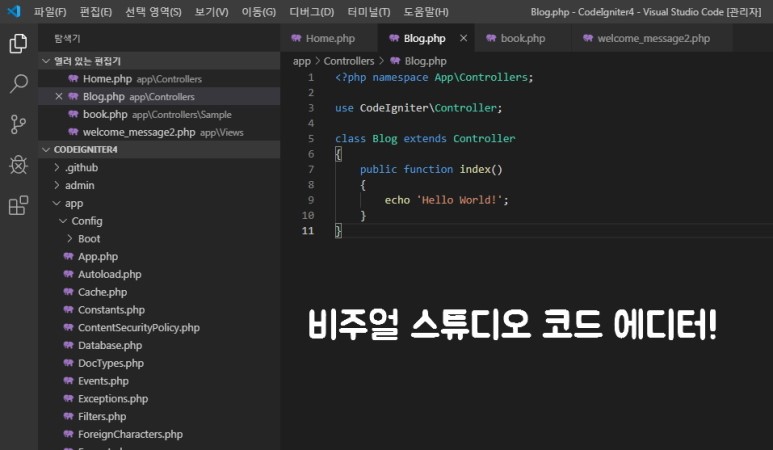This screenshot has height=450, width=773.
Task: Expand the .github folder
Action: coord(159,168)
